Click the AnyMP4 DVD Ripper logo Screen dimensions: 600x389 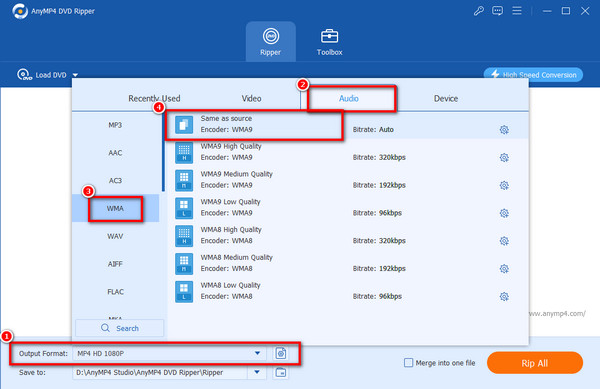[x=20, y=11]
